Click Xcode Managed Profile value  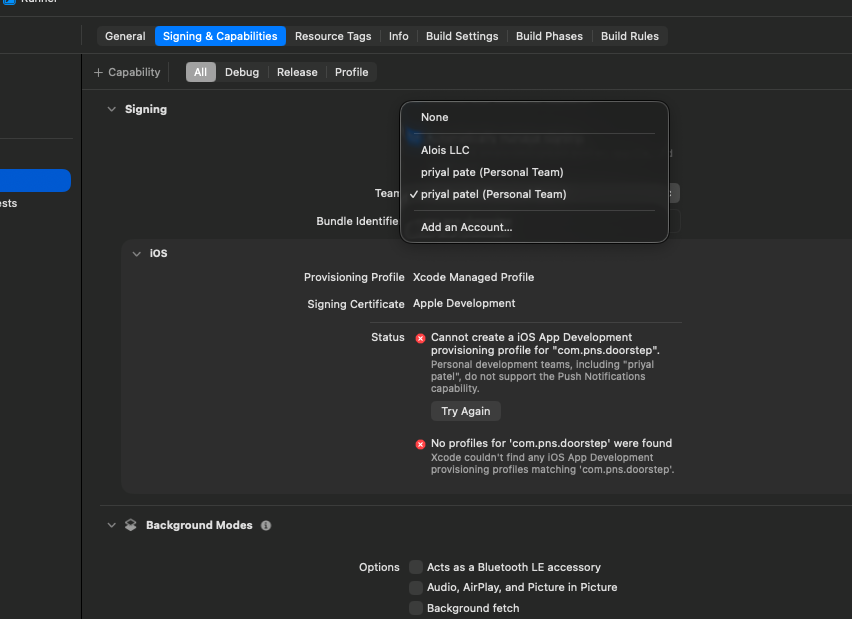pyautogui.click(x=473, y=277)
